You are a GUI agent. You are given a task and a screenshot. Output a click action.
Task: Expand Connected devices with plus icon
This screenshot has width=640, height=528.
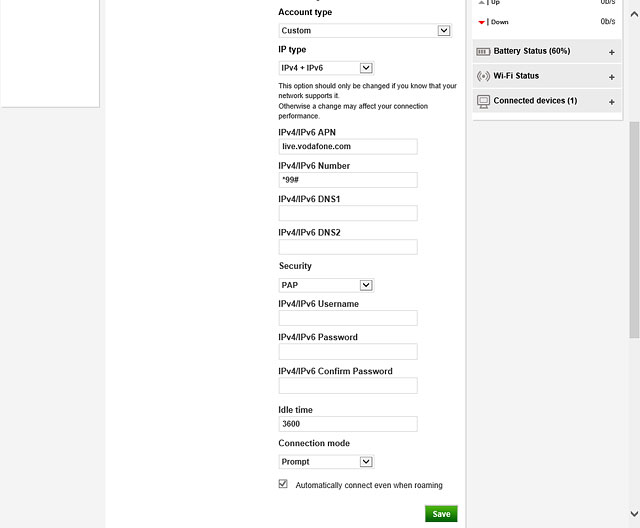click(611, 102)
